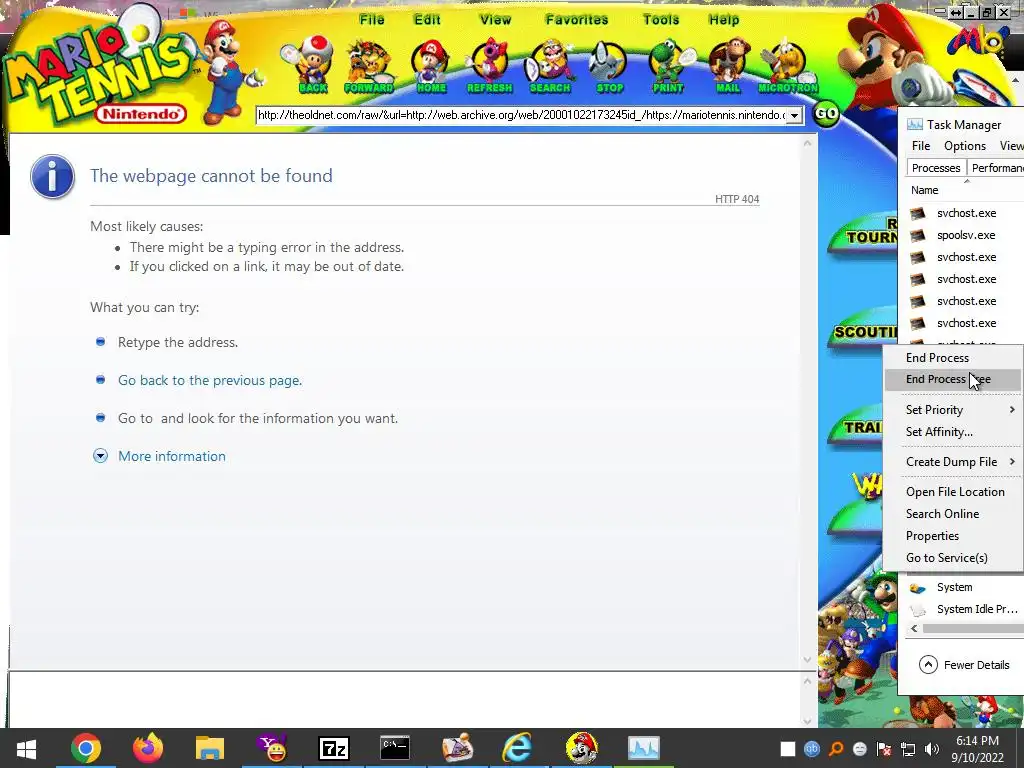1024x768 pixels.
Task: Open the Edit menu of Mario Tennis browser
Action: (x=427, y=20)
